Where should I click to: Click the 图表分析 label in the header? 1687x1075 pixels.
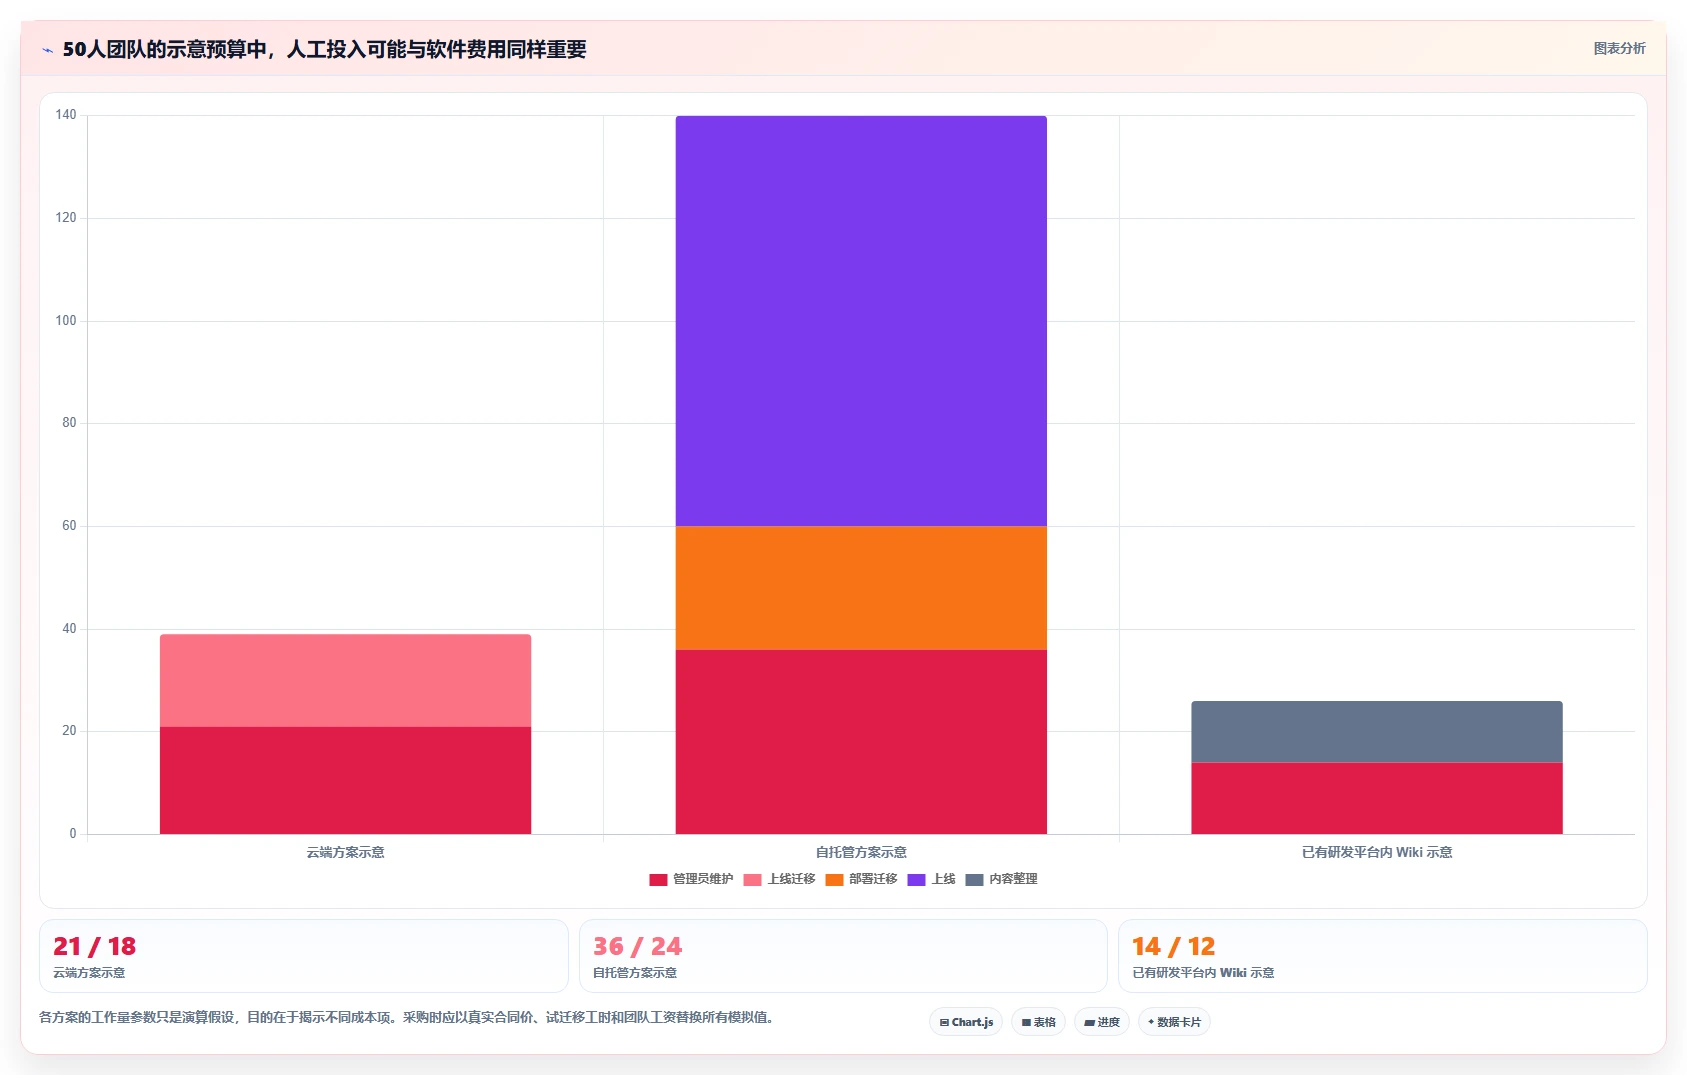[x=1619, y=48]
